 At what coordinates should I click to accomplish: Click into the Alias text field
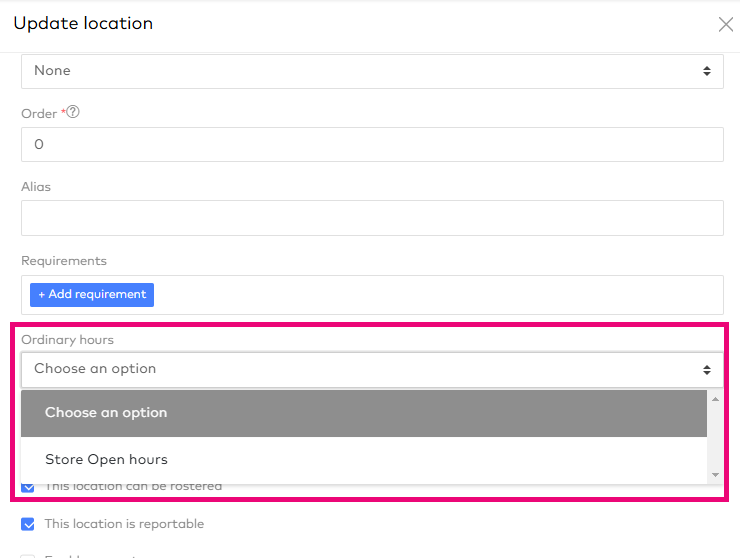[372, 218]
